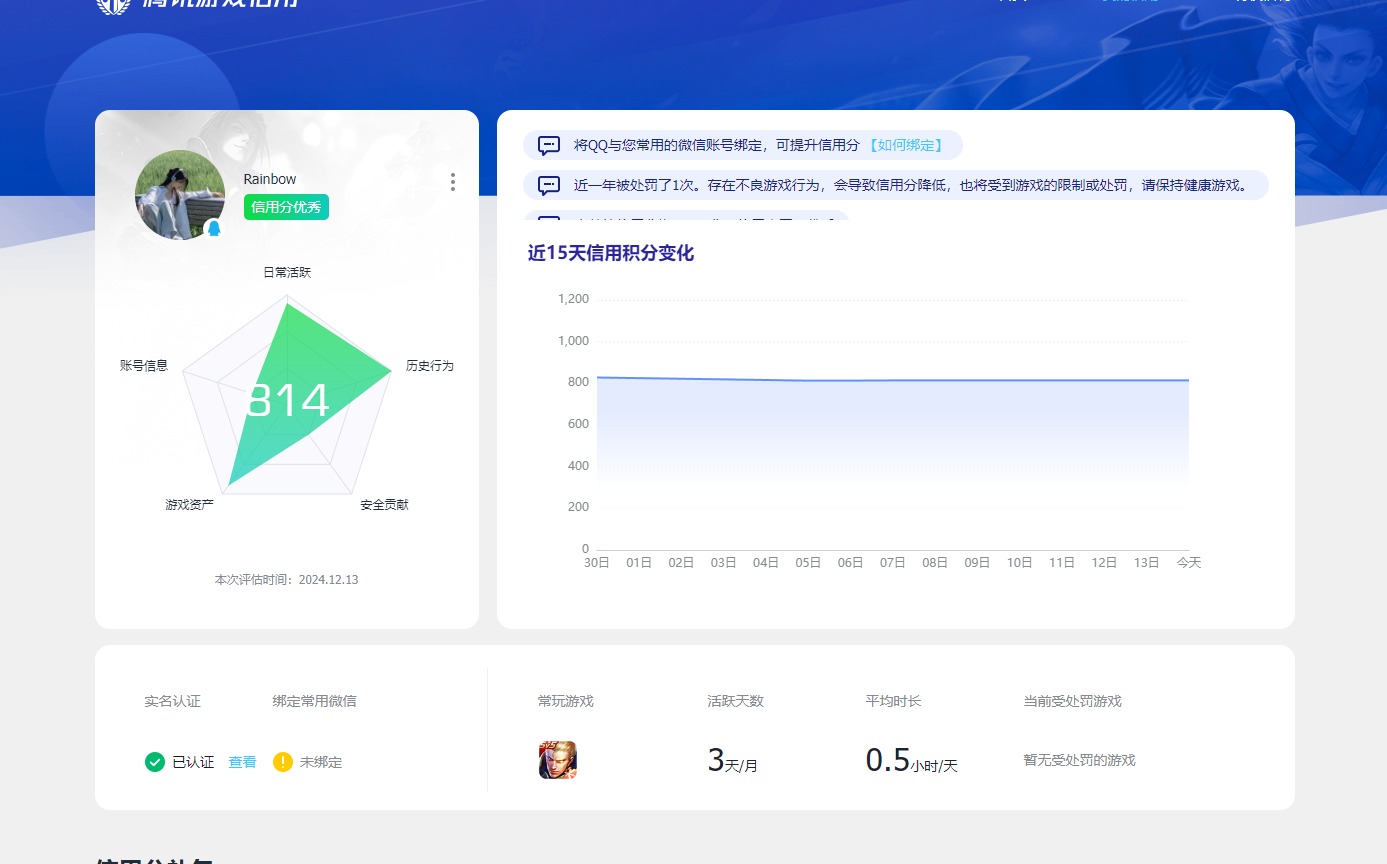Click the 08日 date on chart axis
Viewport: 1387px width, 864px height.
click(935, 563)
